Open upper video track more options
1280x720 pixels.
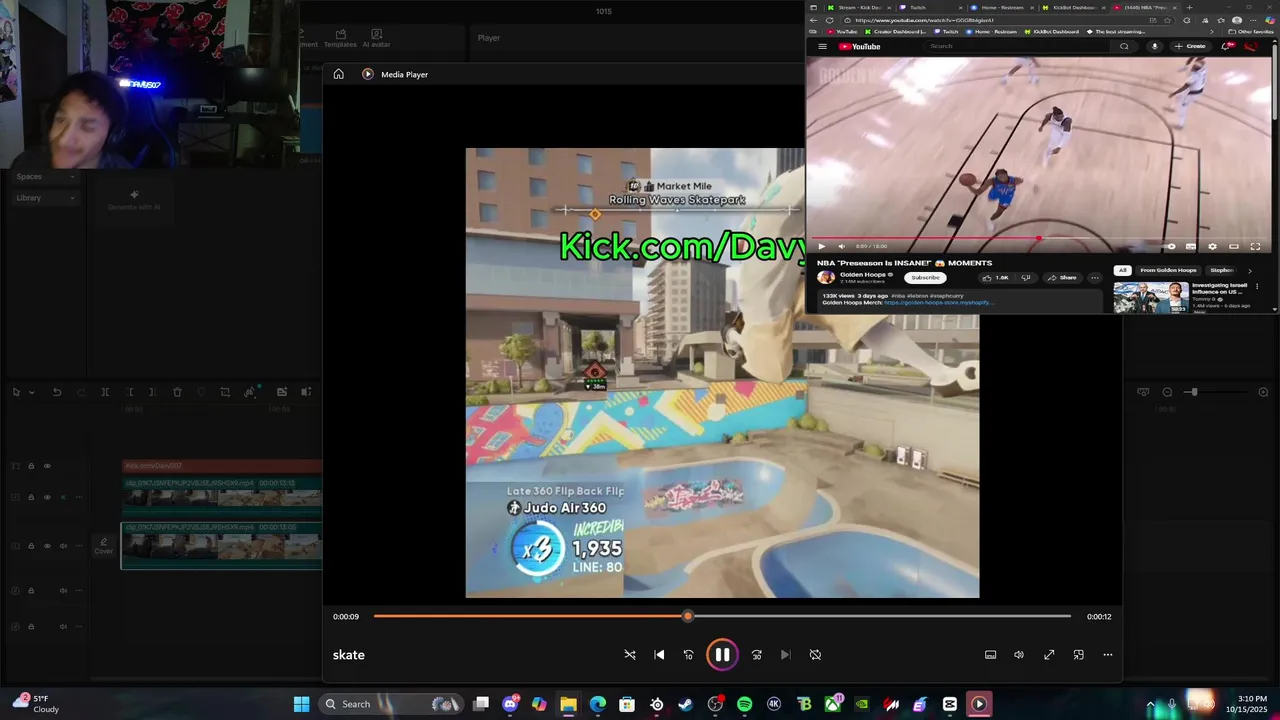[x=79, y=497]
